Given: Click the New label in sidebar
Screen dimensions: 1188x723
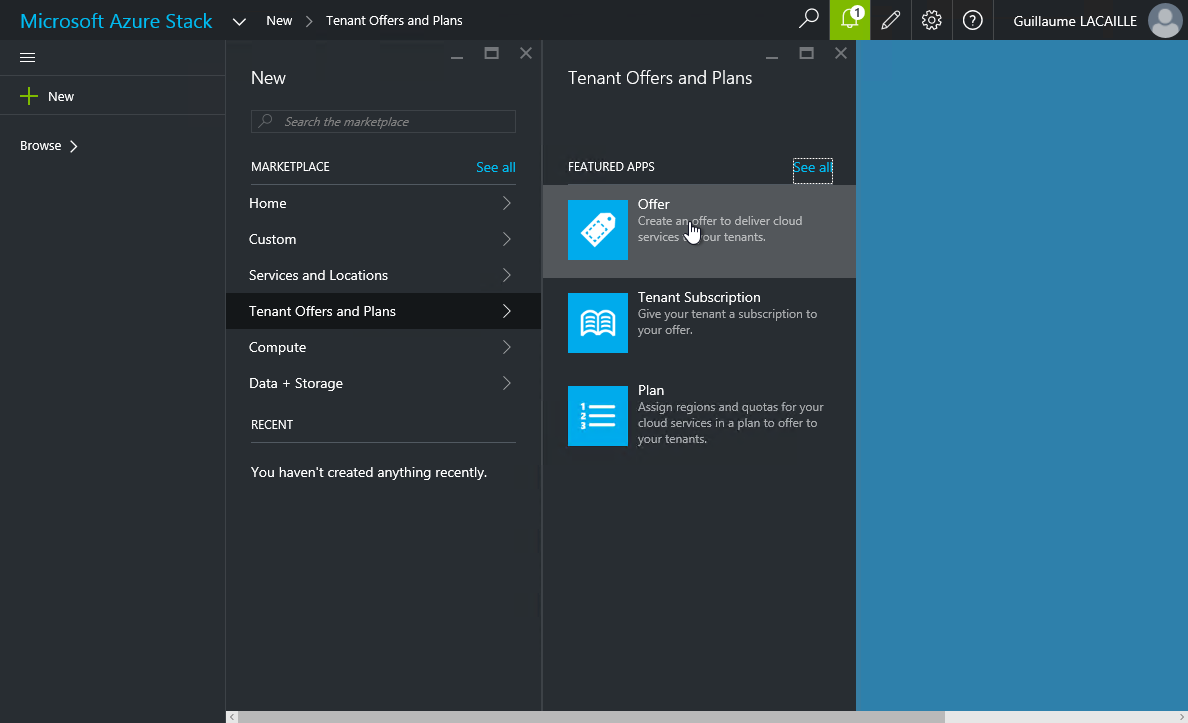Looking at the screenshot, I should tap(61, 96).
